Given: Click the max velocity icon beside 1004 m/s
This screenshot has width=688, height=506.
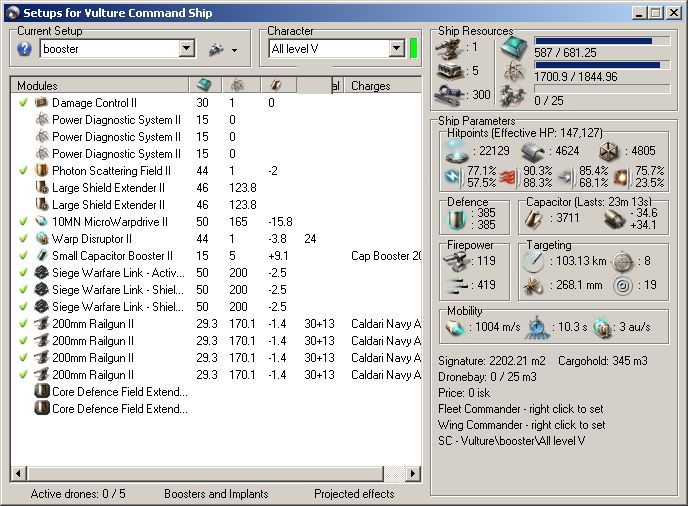Looking at the screenshot, I should (455, 327).
